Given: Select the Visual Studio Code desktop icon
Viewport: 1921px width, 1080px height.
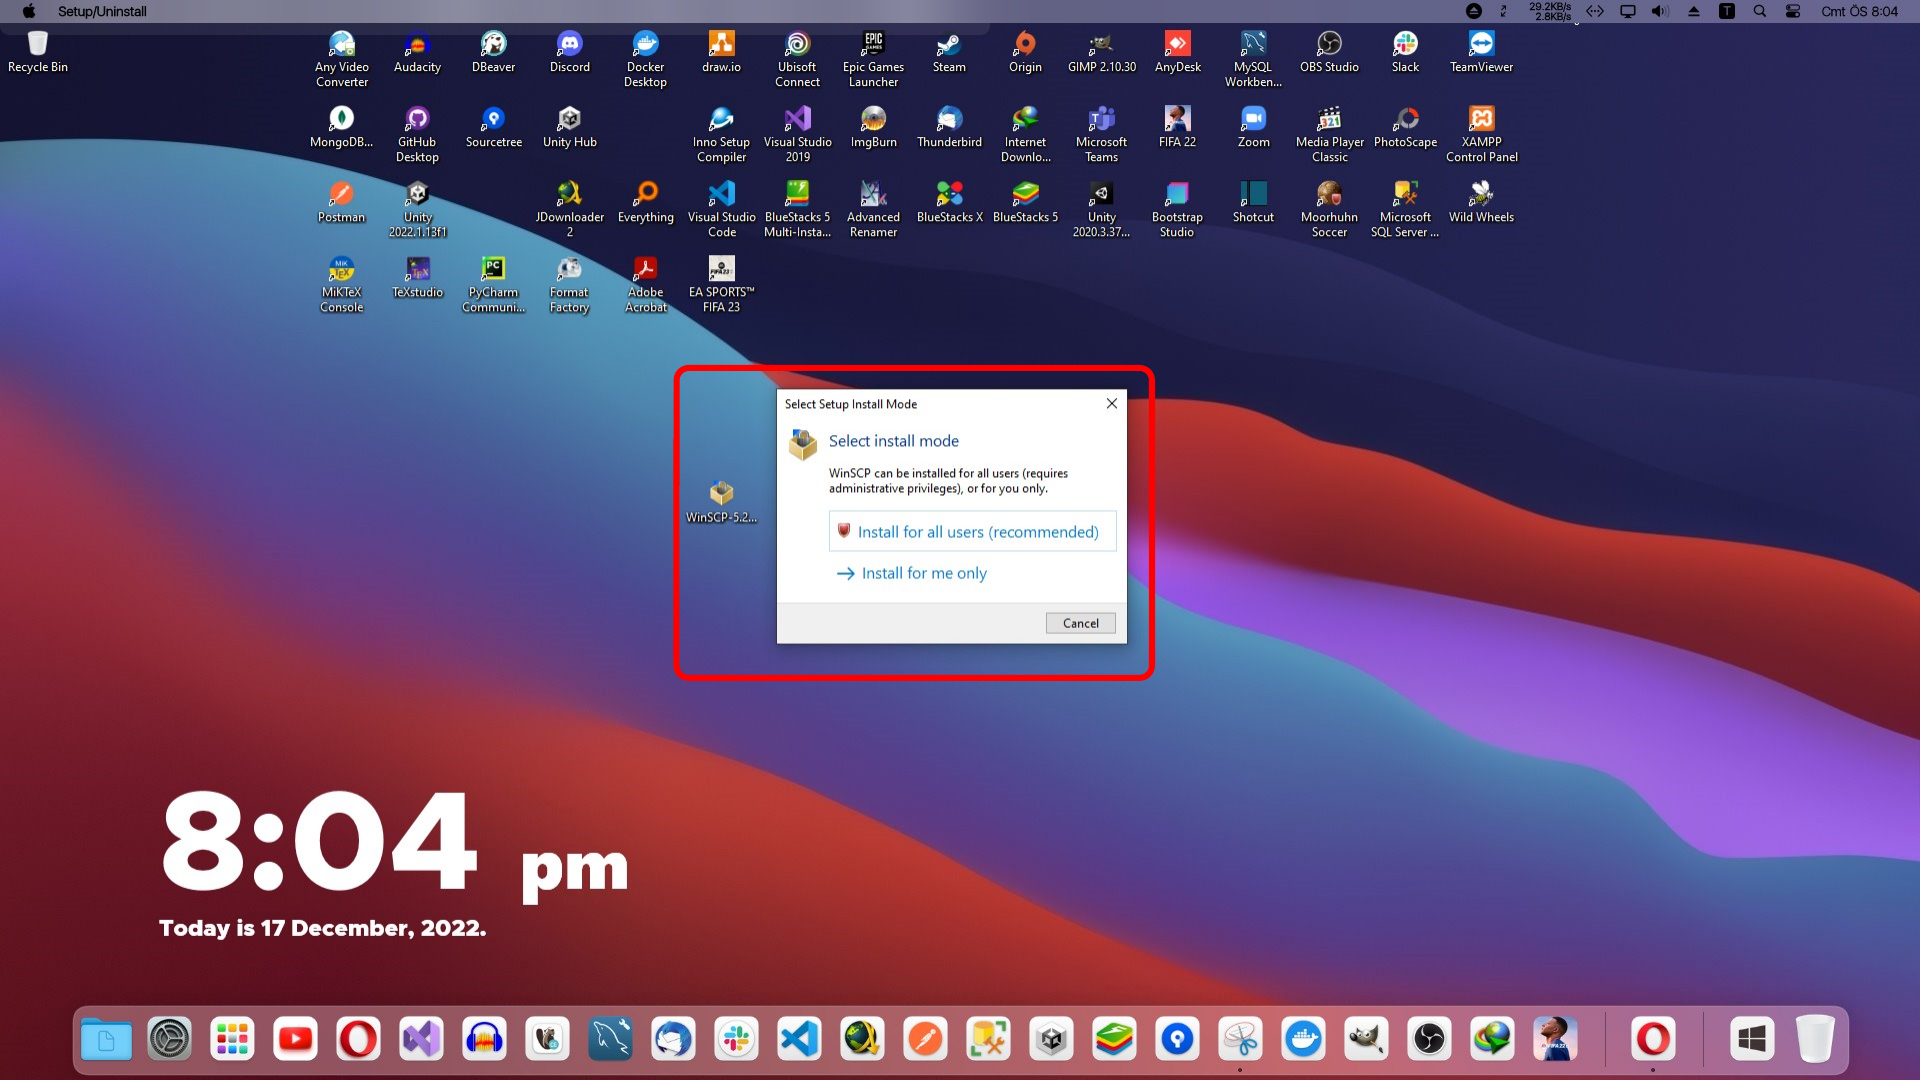Looking at the screenshot, I should pos(722,209).
